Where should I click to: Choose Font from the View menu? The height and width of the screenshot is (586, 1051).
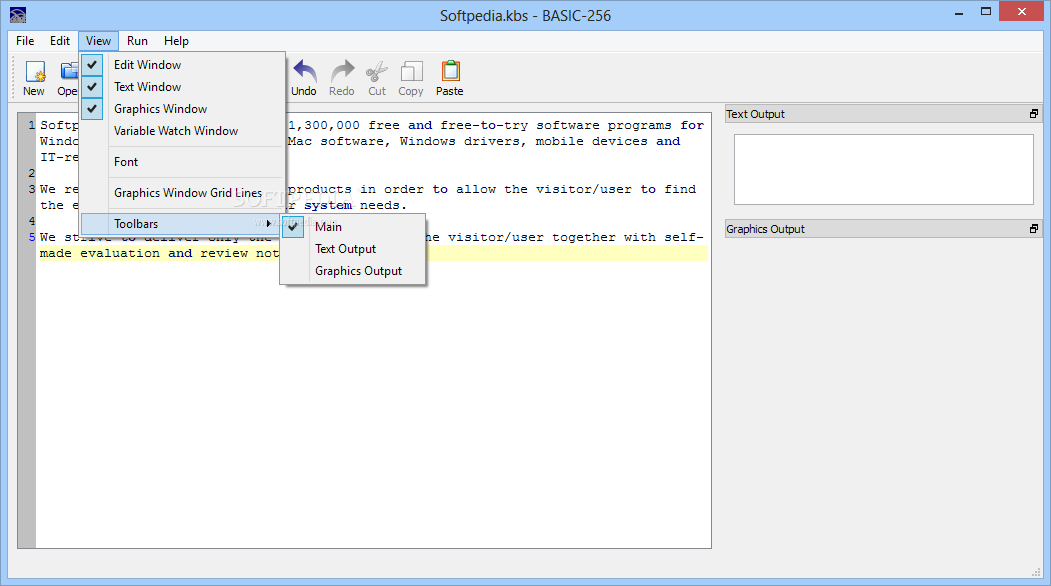click(182, 162)
